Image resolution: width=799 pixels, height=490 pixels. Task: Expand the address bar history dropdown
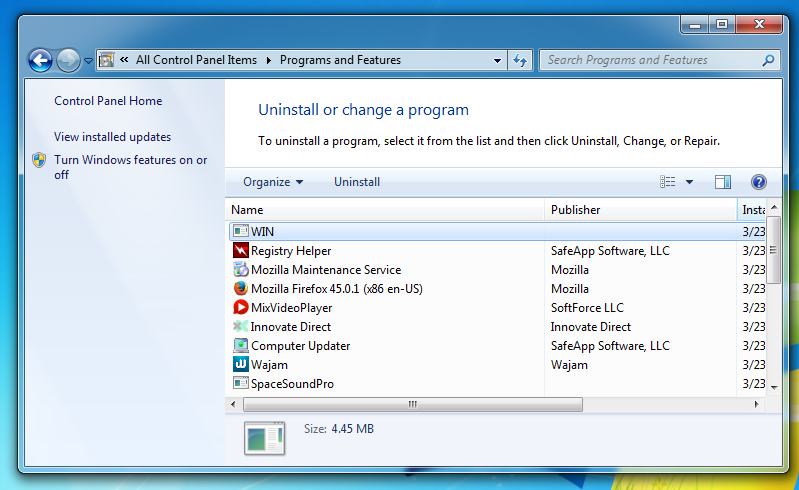(497, 61)
